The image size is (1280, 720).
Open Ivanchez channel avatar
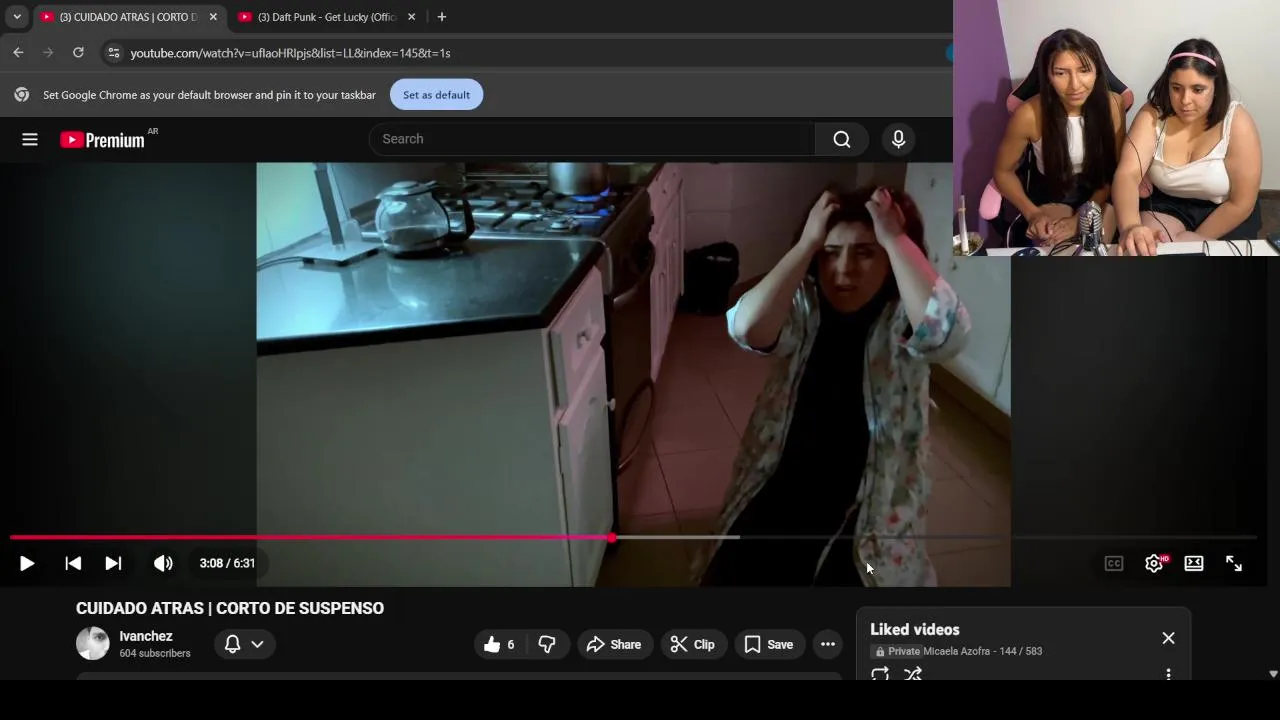93,644
